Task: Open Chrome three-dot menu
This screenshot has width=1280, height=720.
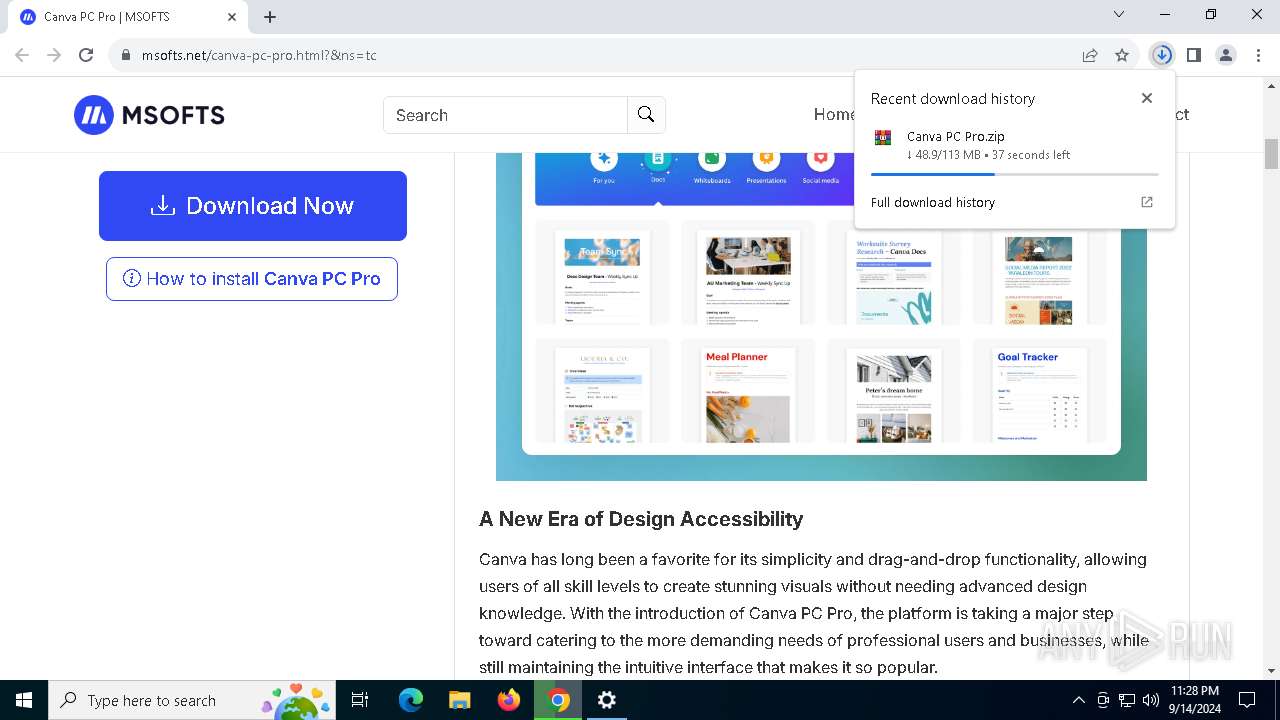Action: coord(1258,55)
